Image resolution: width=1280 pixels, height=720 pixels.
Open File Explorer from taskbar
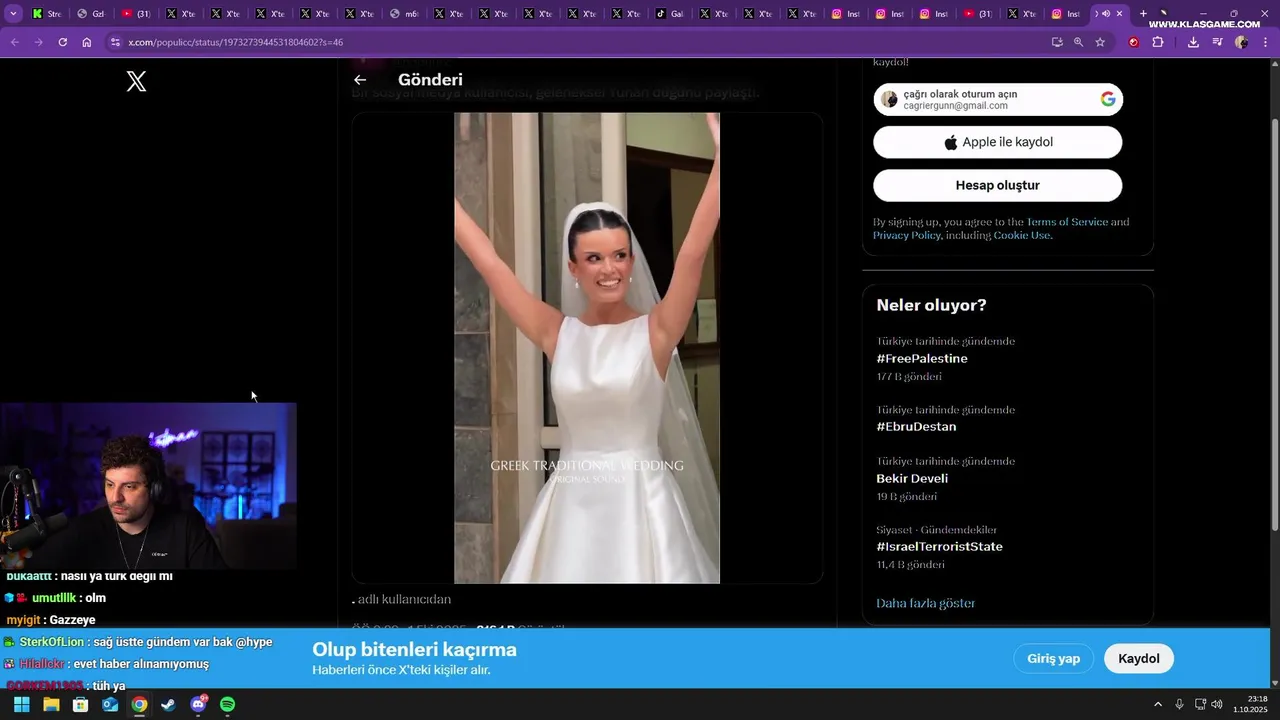pos(51,704)
